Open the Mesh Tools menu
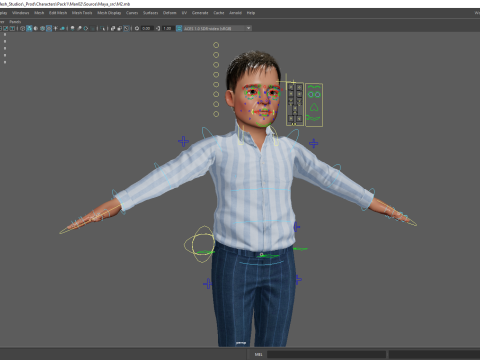 [x=82, y=13]
